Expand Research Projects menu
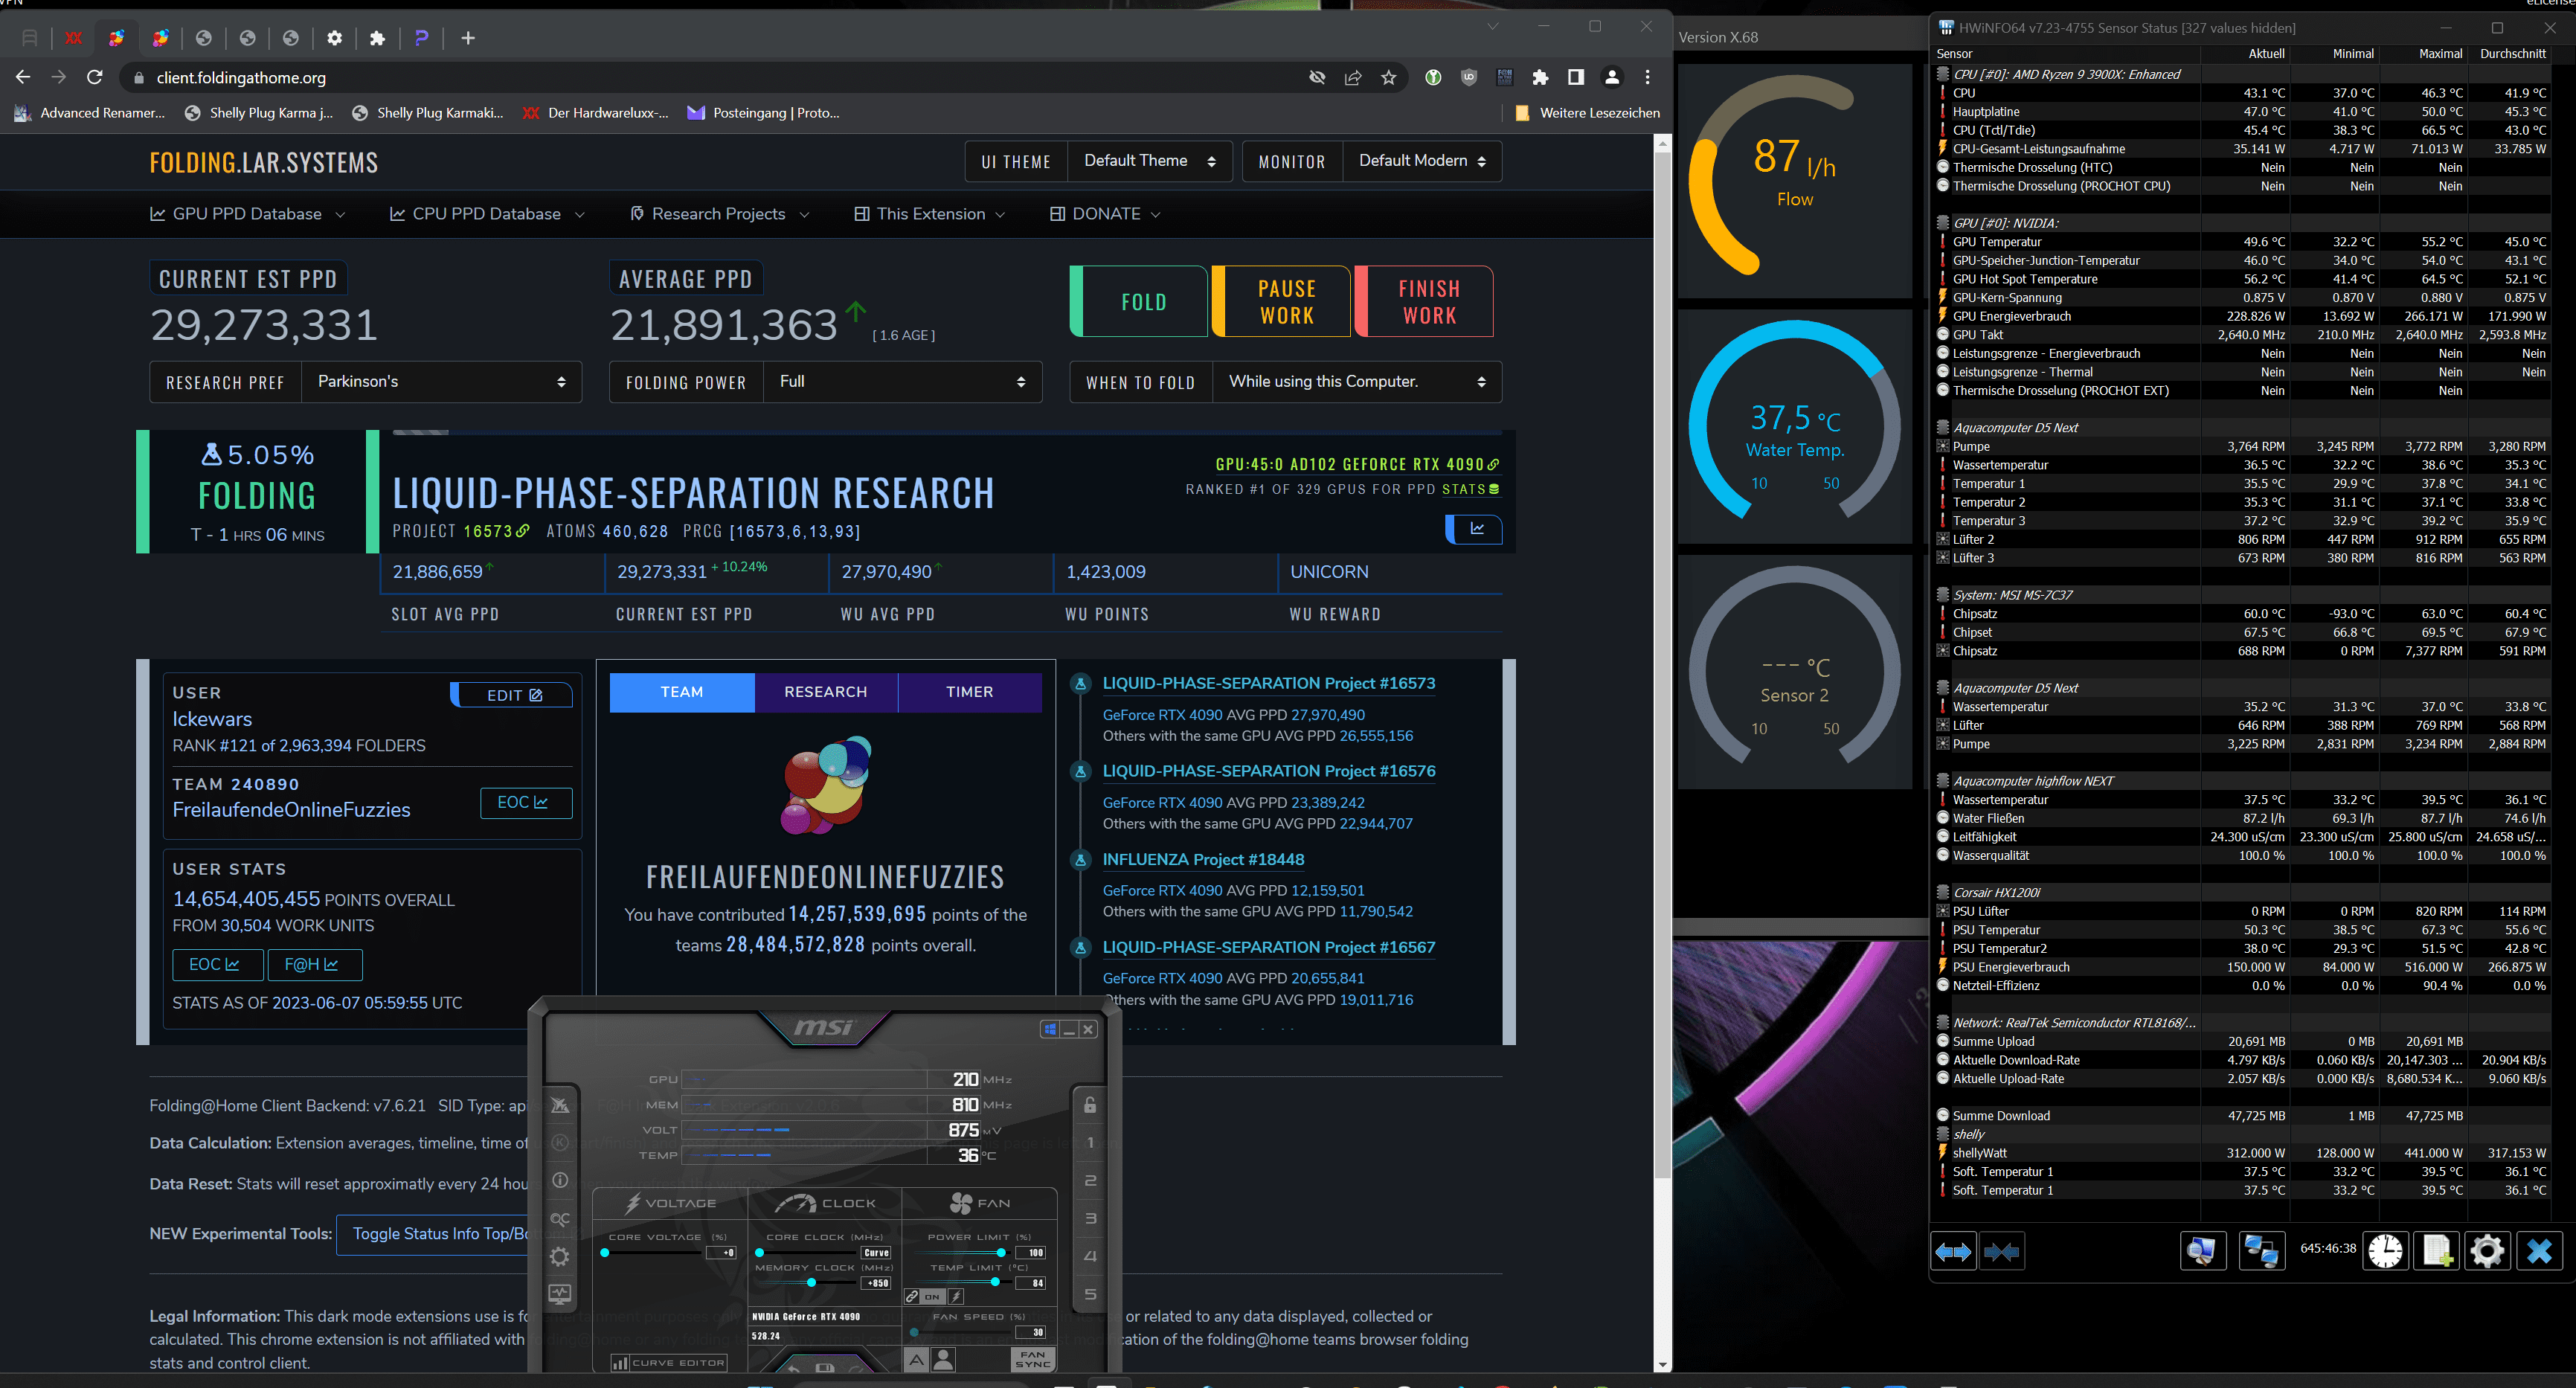Screen dimensions: 2576x1388 click(x=719, y=214)
